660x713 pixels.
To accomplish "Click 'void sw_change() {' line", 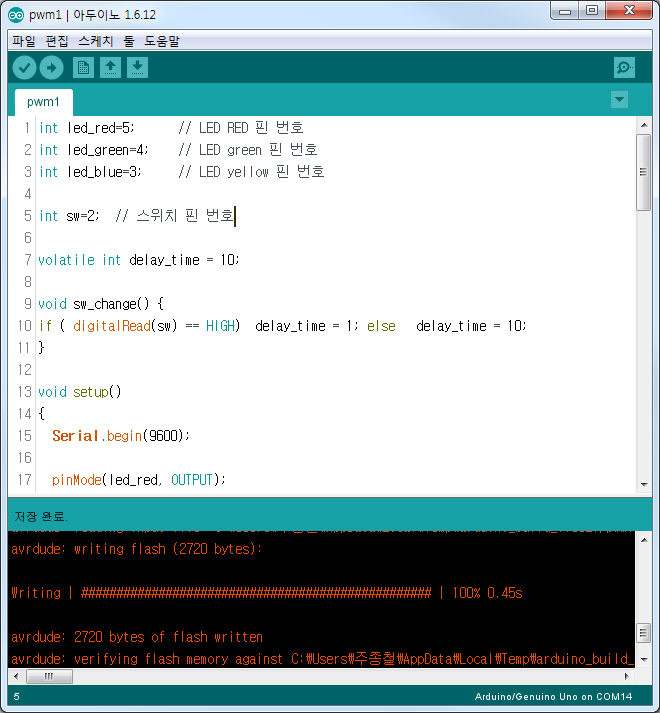I will point(101,304).
